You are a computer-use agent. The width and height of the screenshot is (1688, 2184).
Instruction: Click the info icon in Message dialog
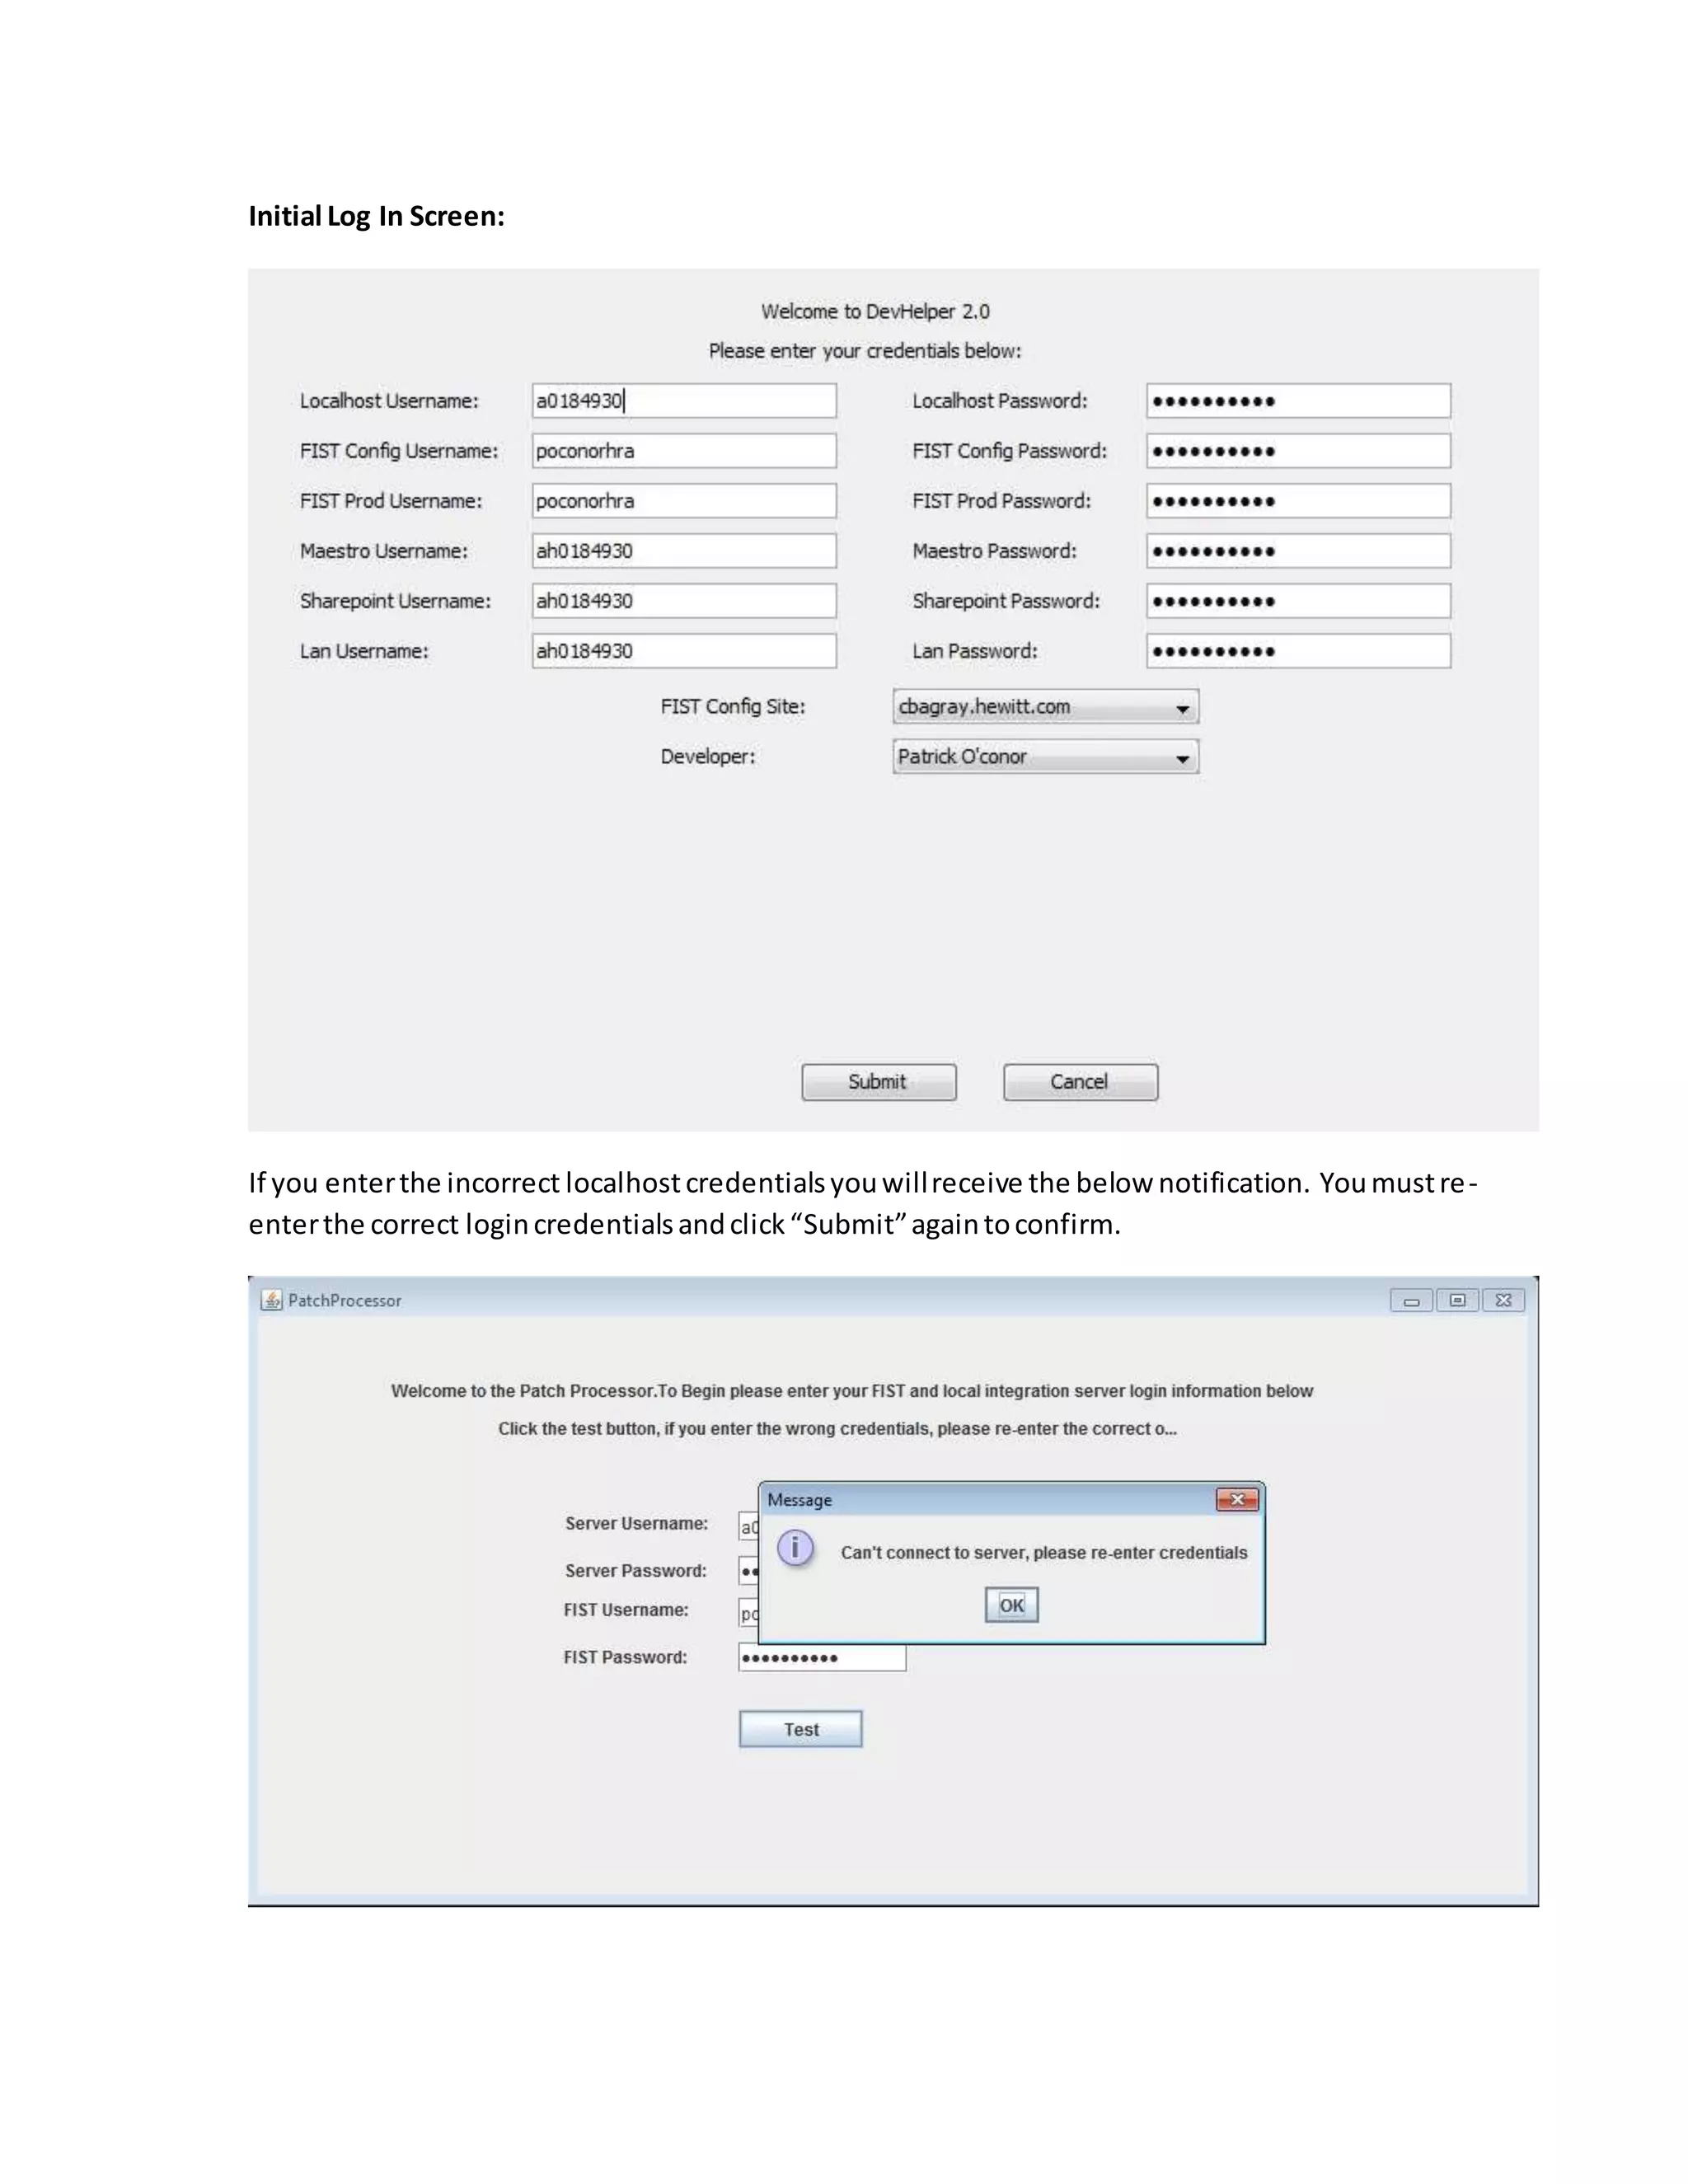pos(795,1548)
